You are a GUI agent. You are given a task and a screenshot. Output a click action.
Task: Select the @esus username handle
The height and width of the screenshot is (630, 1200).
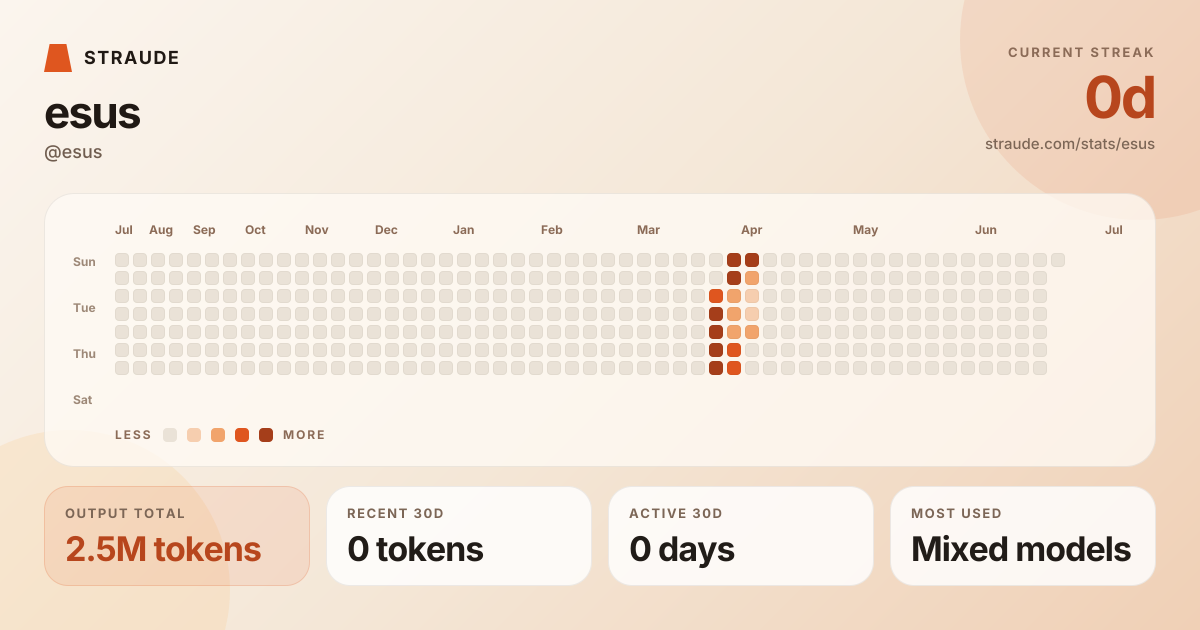point(73,152)
